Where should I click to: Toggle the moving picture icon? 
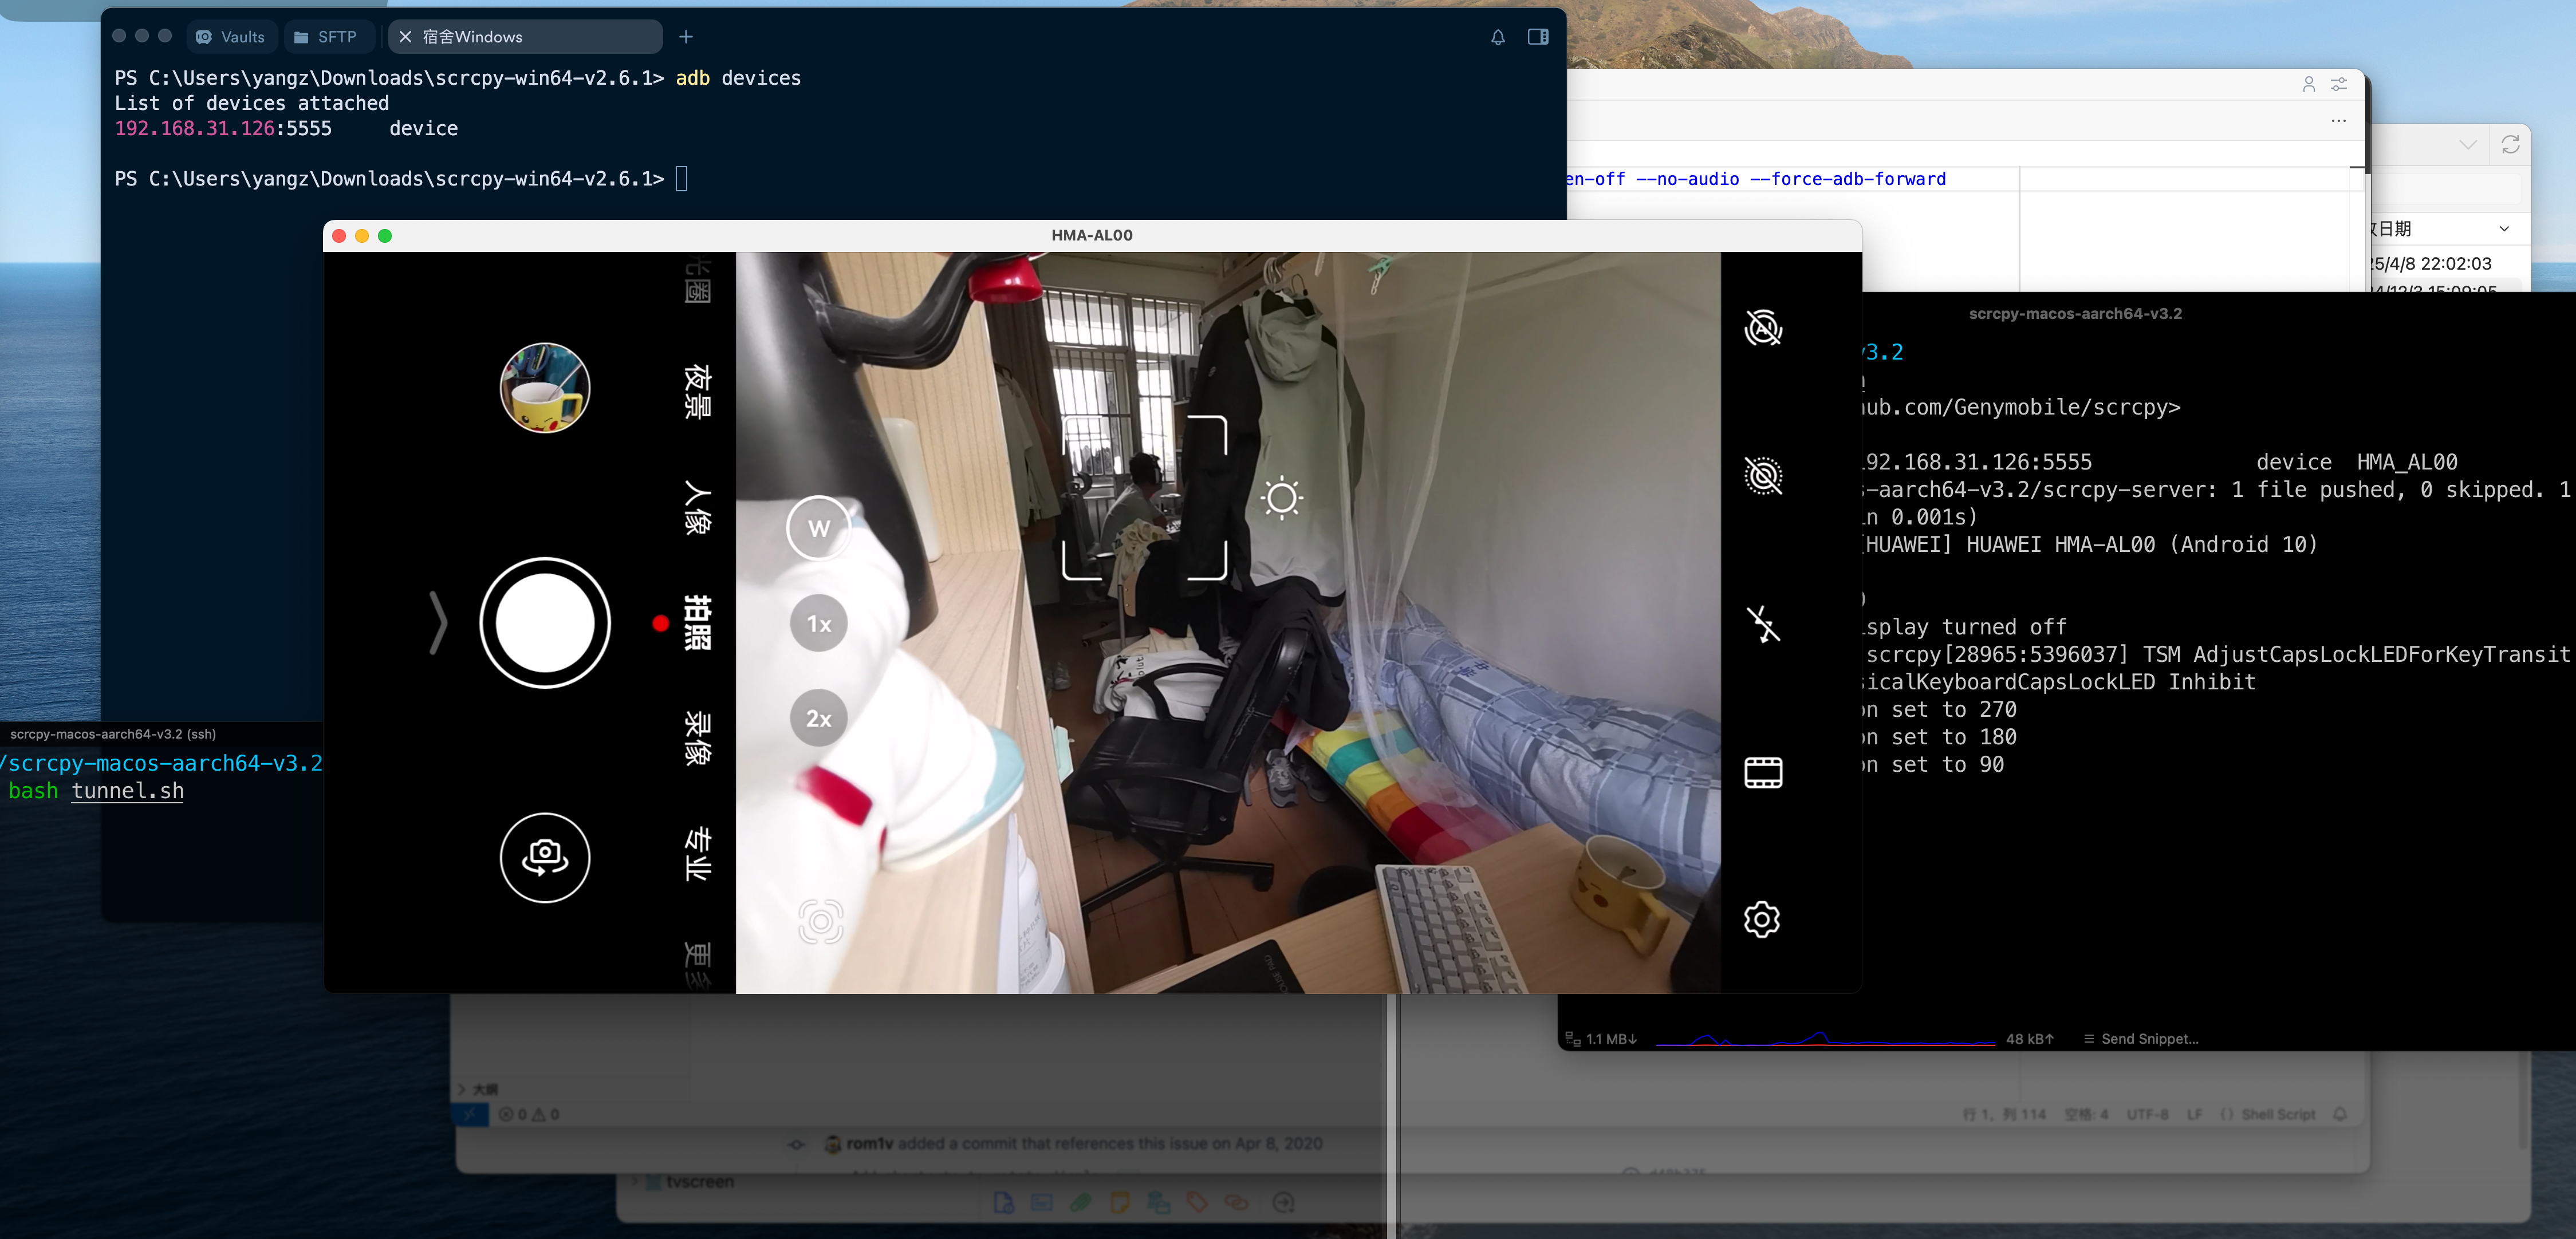coord(1763,476)
